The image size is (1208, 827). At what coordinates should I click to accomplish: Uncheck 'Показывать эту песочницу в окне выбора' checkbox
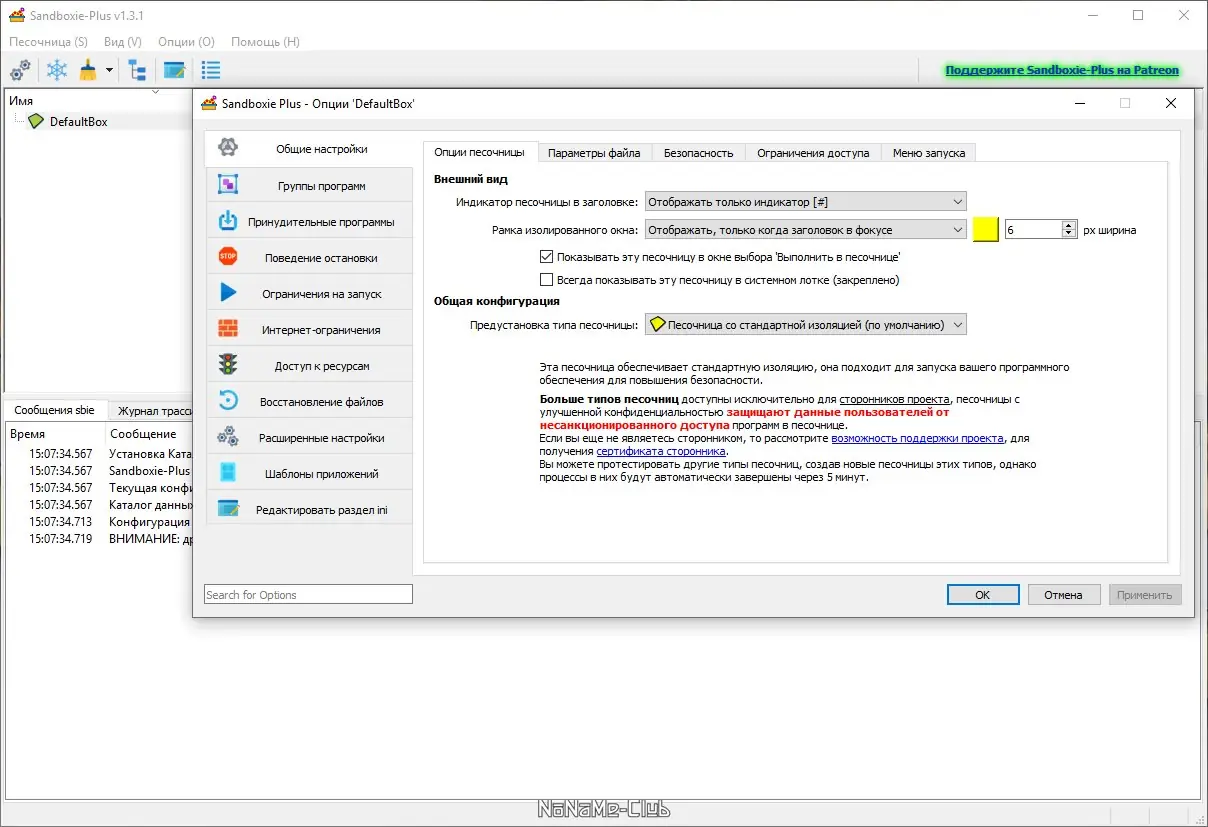(546, 256)
